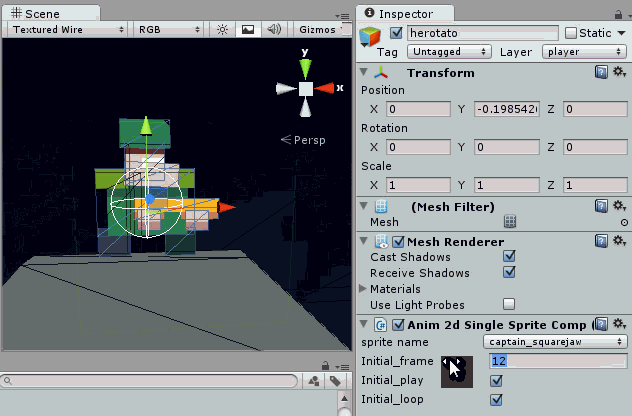Toggle scene lighting sun icon
632x416 pixels.
222,29
